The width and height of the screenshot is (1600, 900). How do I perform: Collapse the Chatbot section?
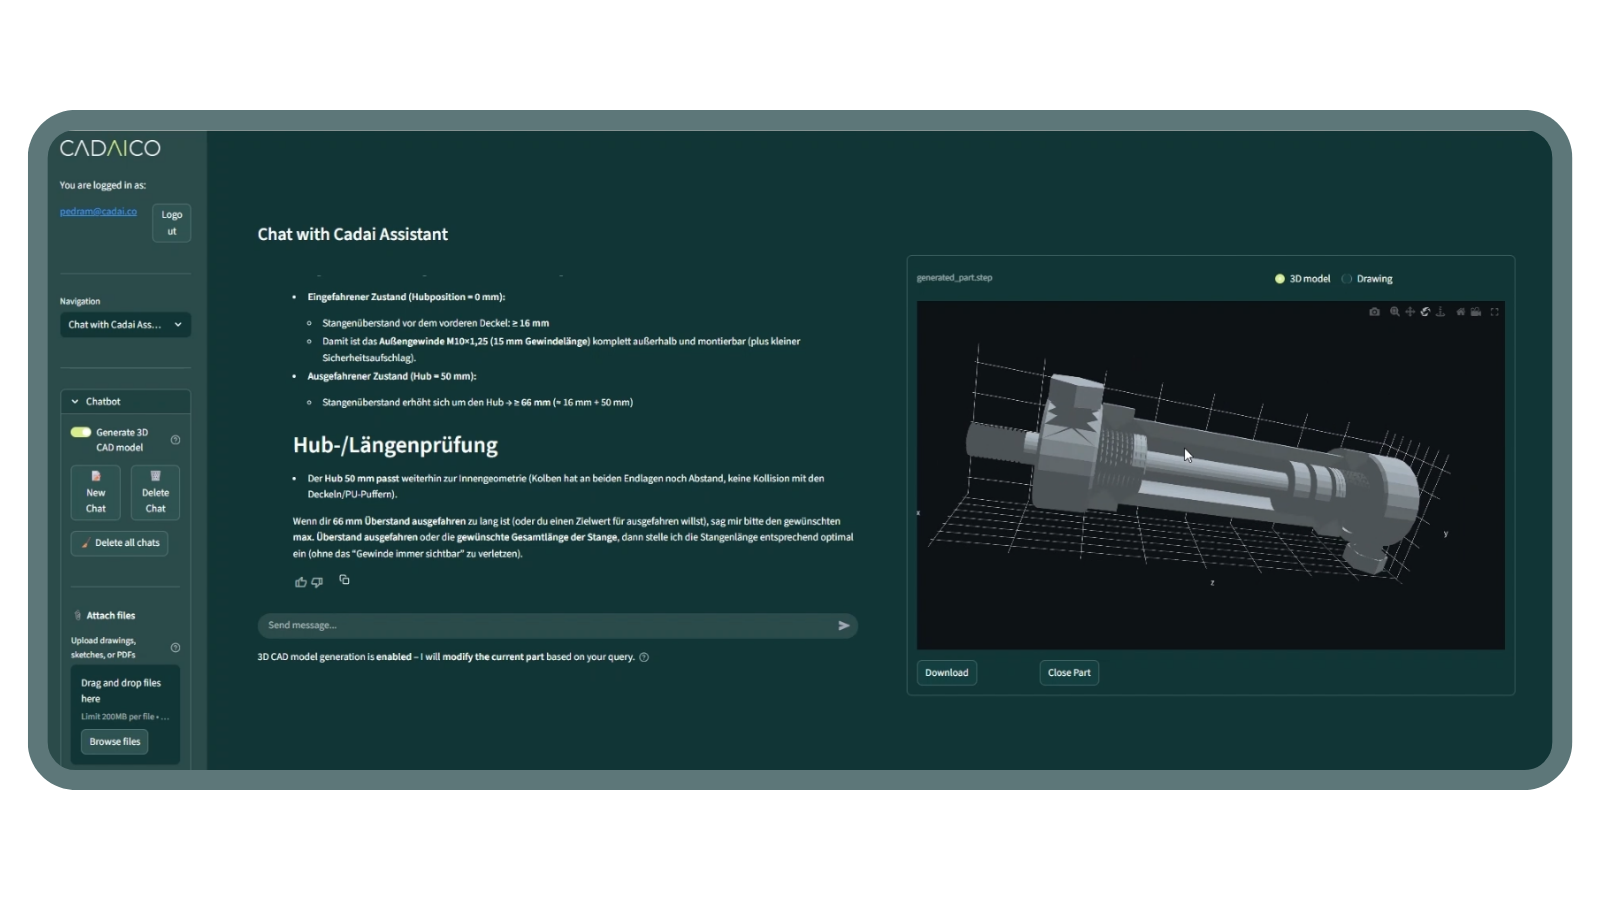coord(75,400)
